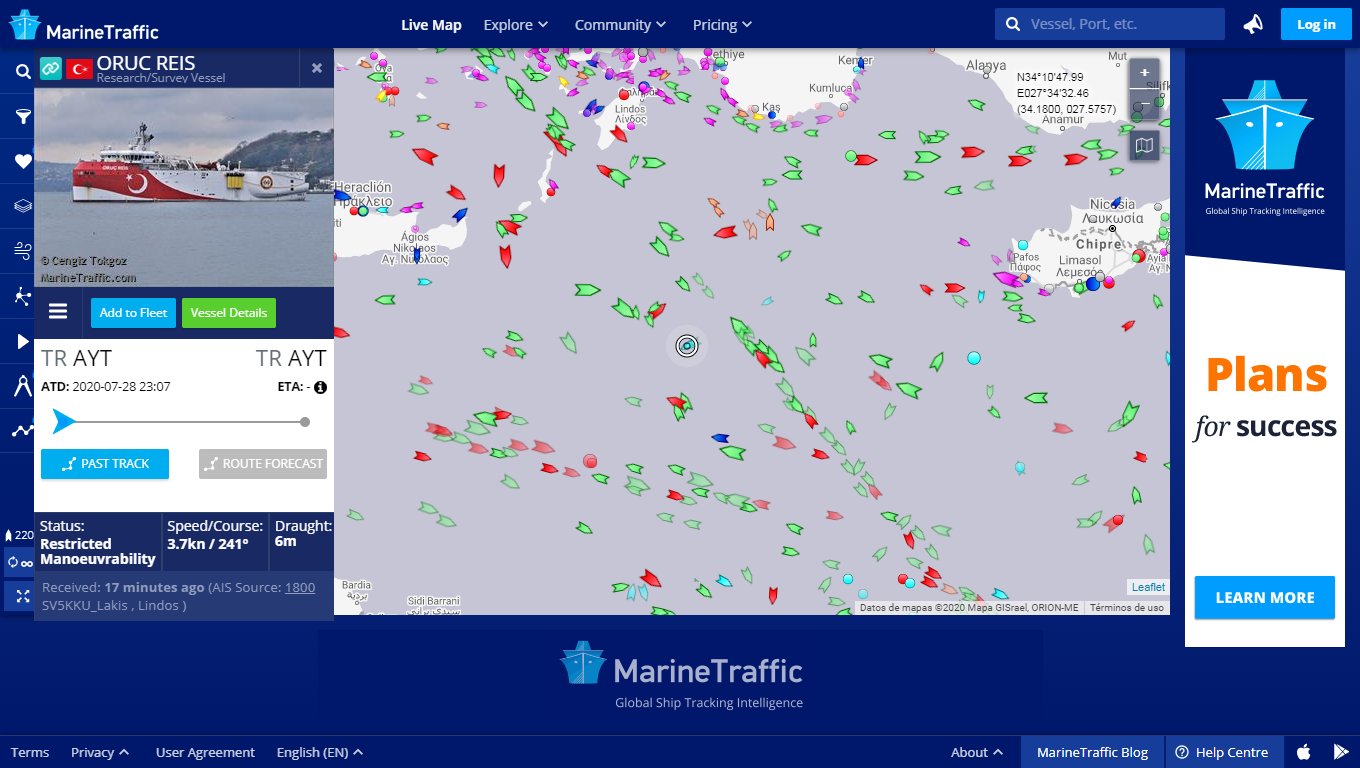
Task: Open Términos de uso link on map
Action: (1127, 607)
